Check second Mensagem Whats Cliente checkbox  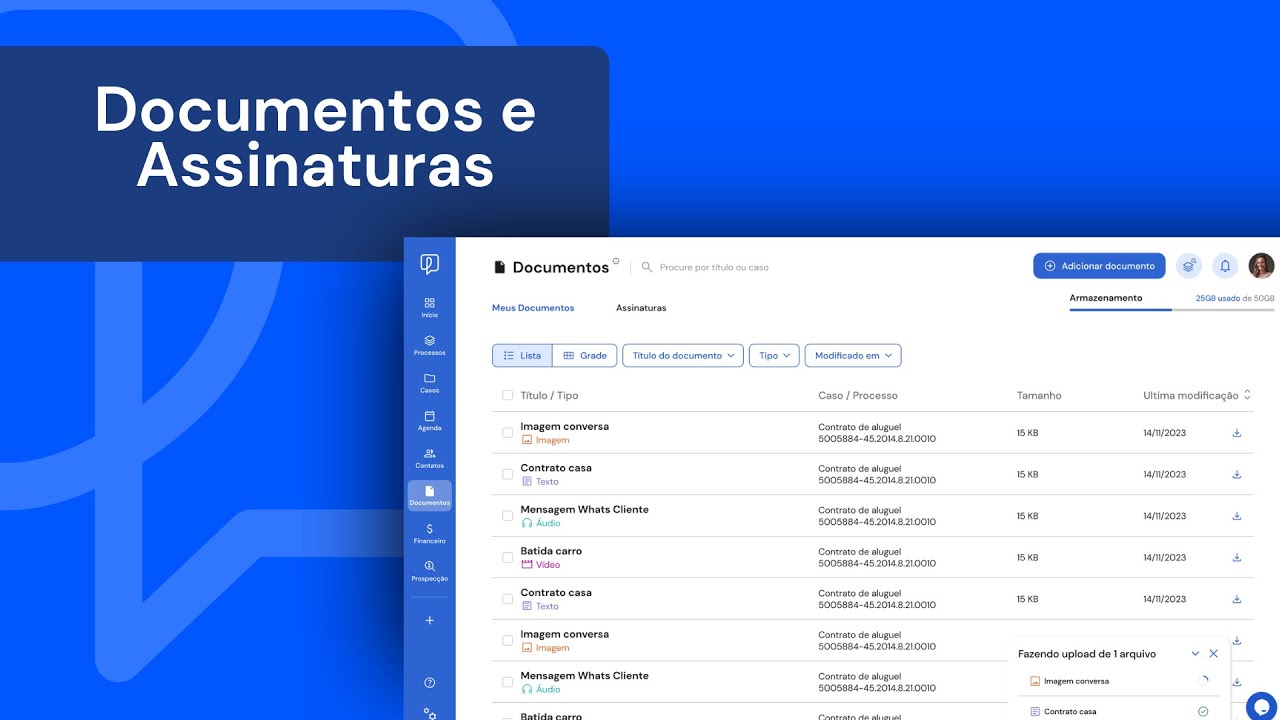[x=508, y=682]
